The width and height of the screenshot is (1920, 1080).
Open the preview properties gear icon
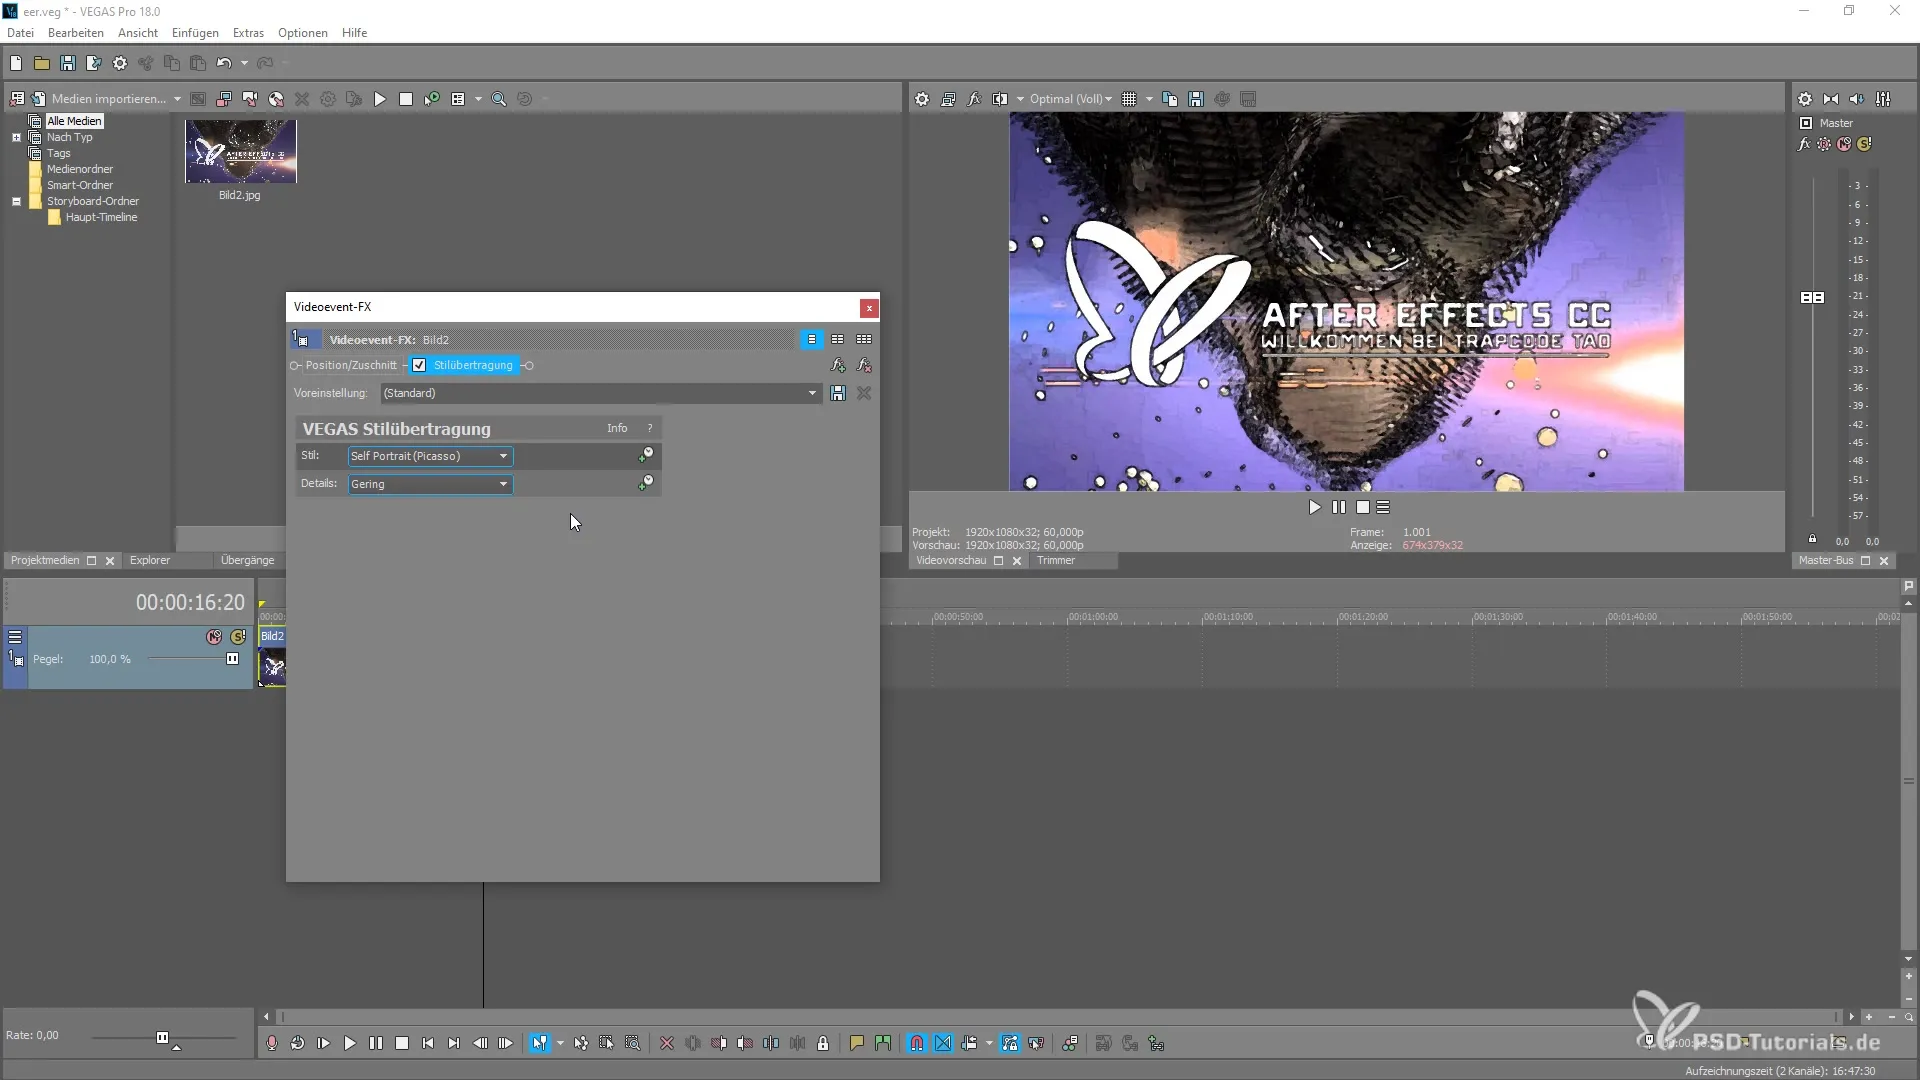click(x=922, y=99)
